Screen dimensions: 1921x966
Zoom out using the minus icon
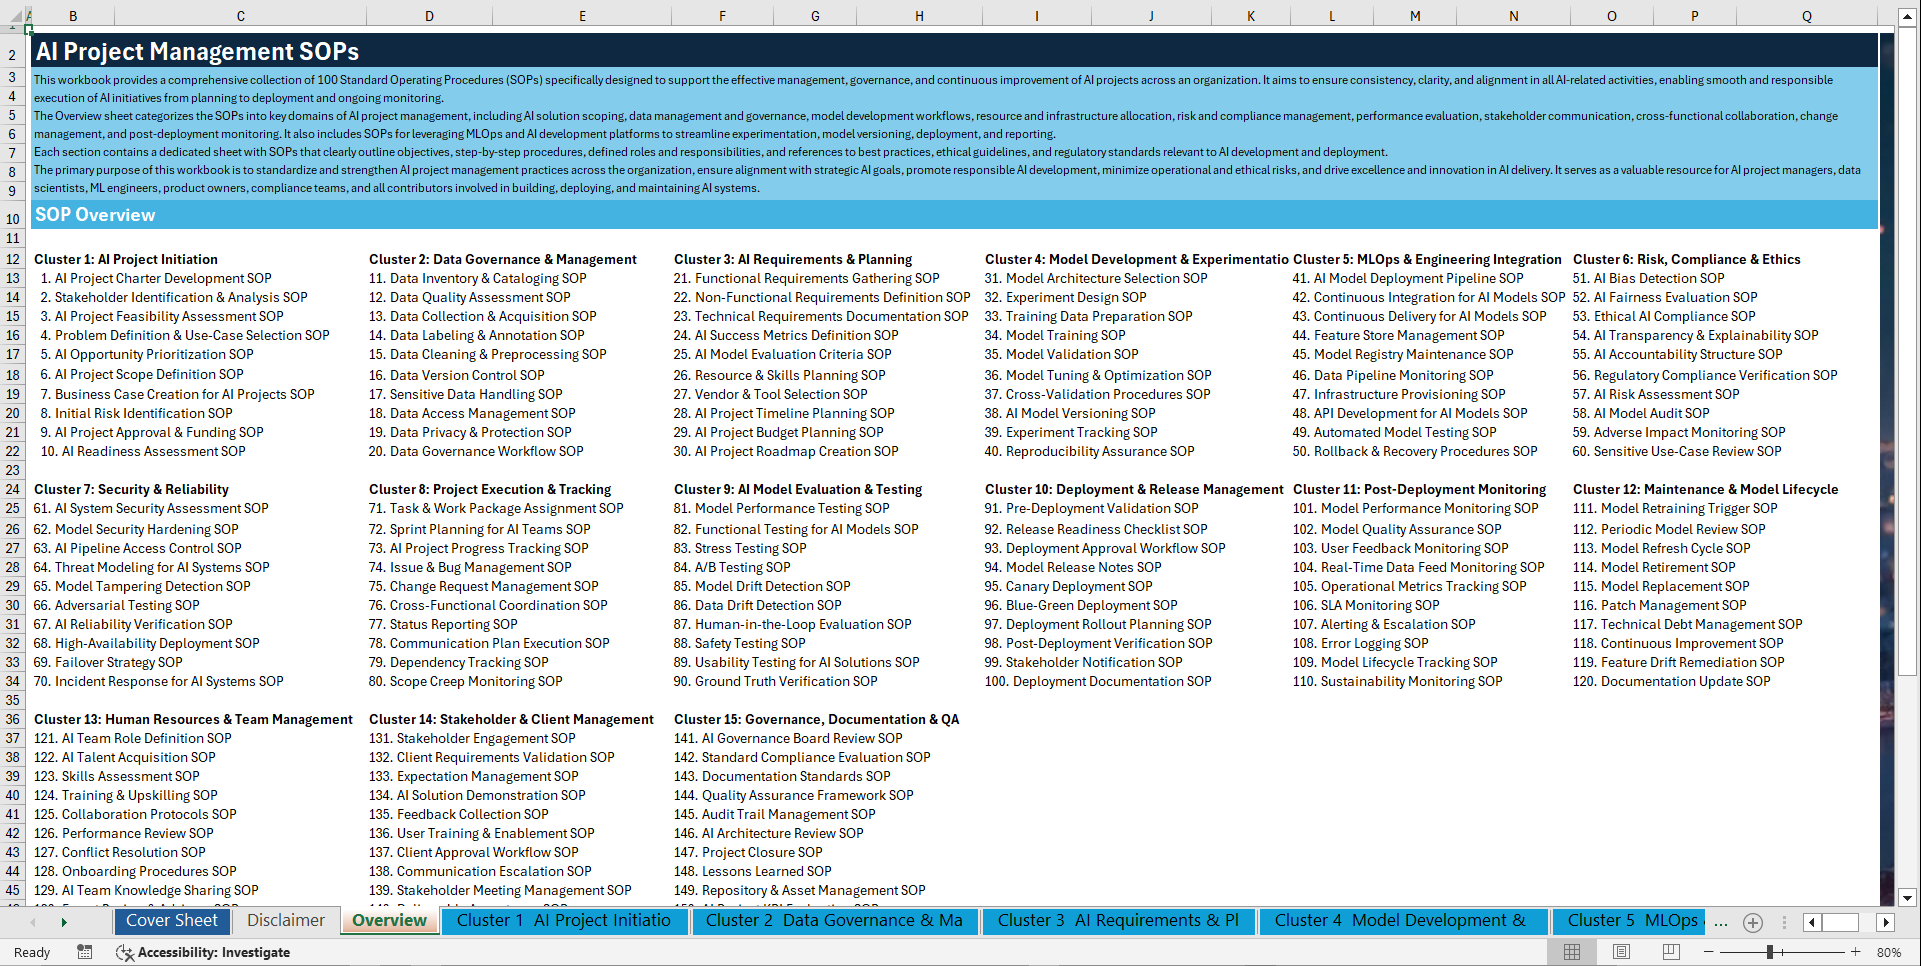1707,951
